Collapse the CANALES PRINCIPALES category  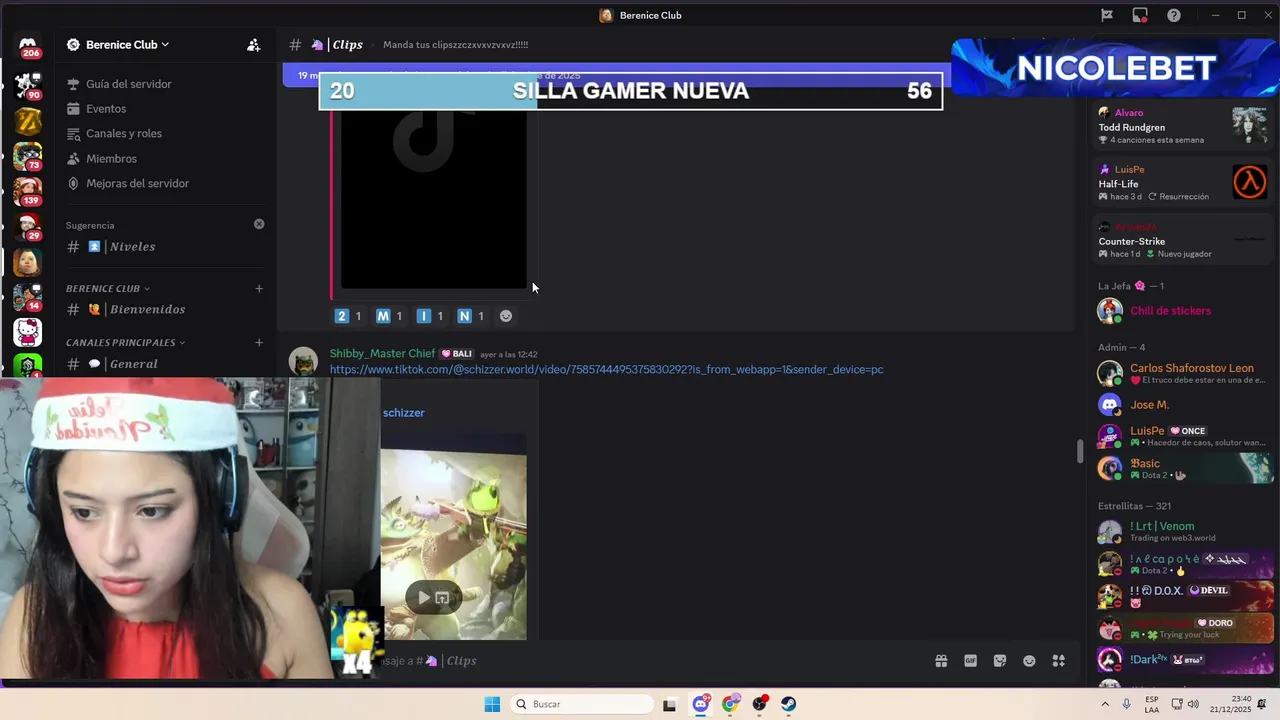(125, 342)
